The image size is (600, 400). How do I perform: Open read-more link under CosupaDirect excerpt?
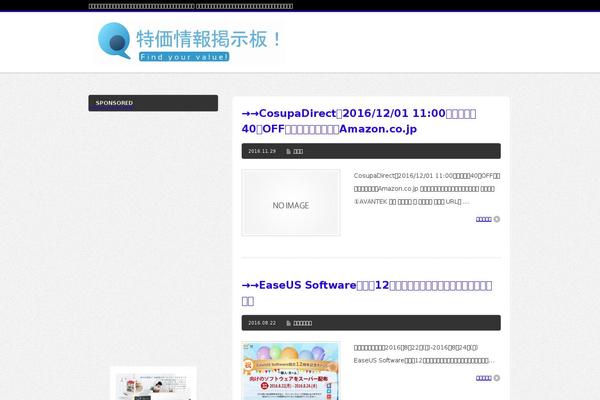pyautogui.click(x=484, y=219)
